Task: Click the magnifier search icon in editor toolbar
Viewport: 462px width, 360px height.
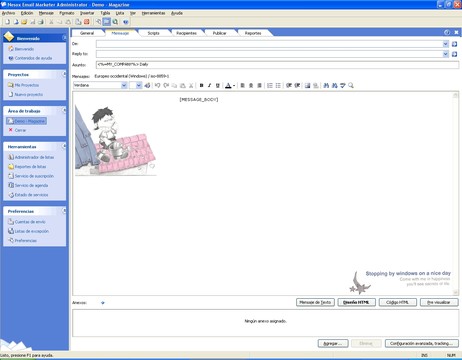Action: click(351, 85)
